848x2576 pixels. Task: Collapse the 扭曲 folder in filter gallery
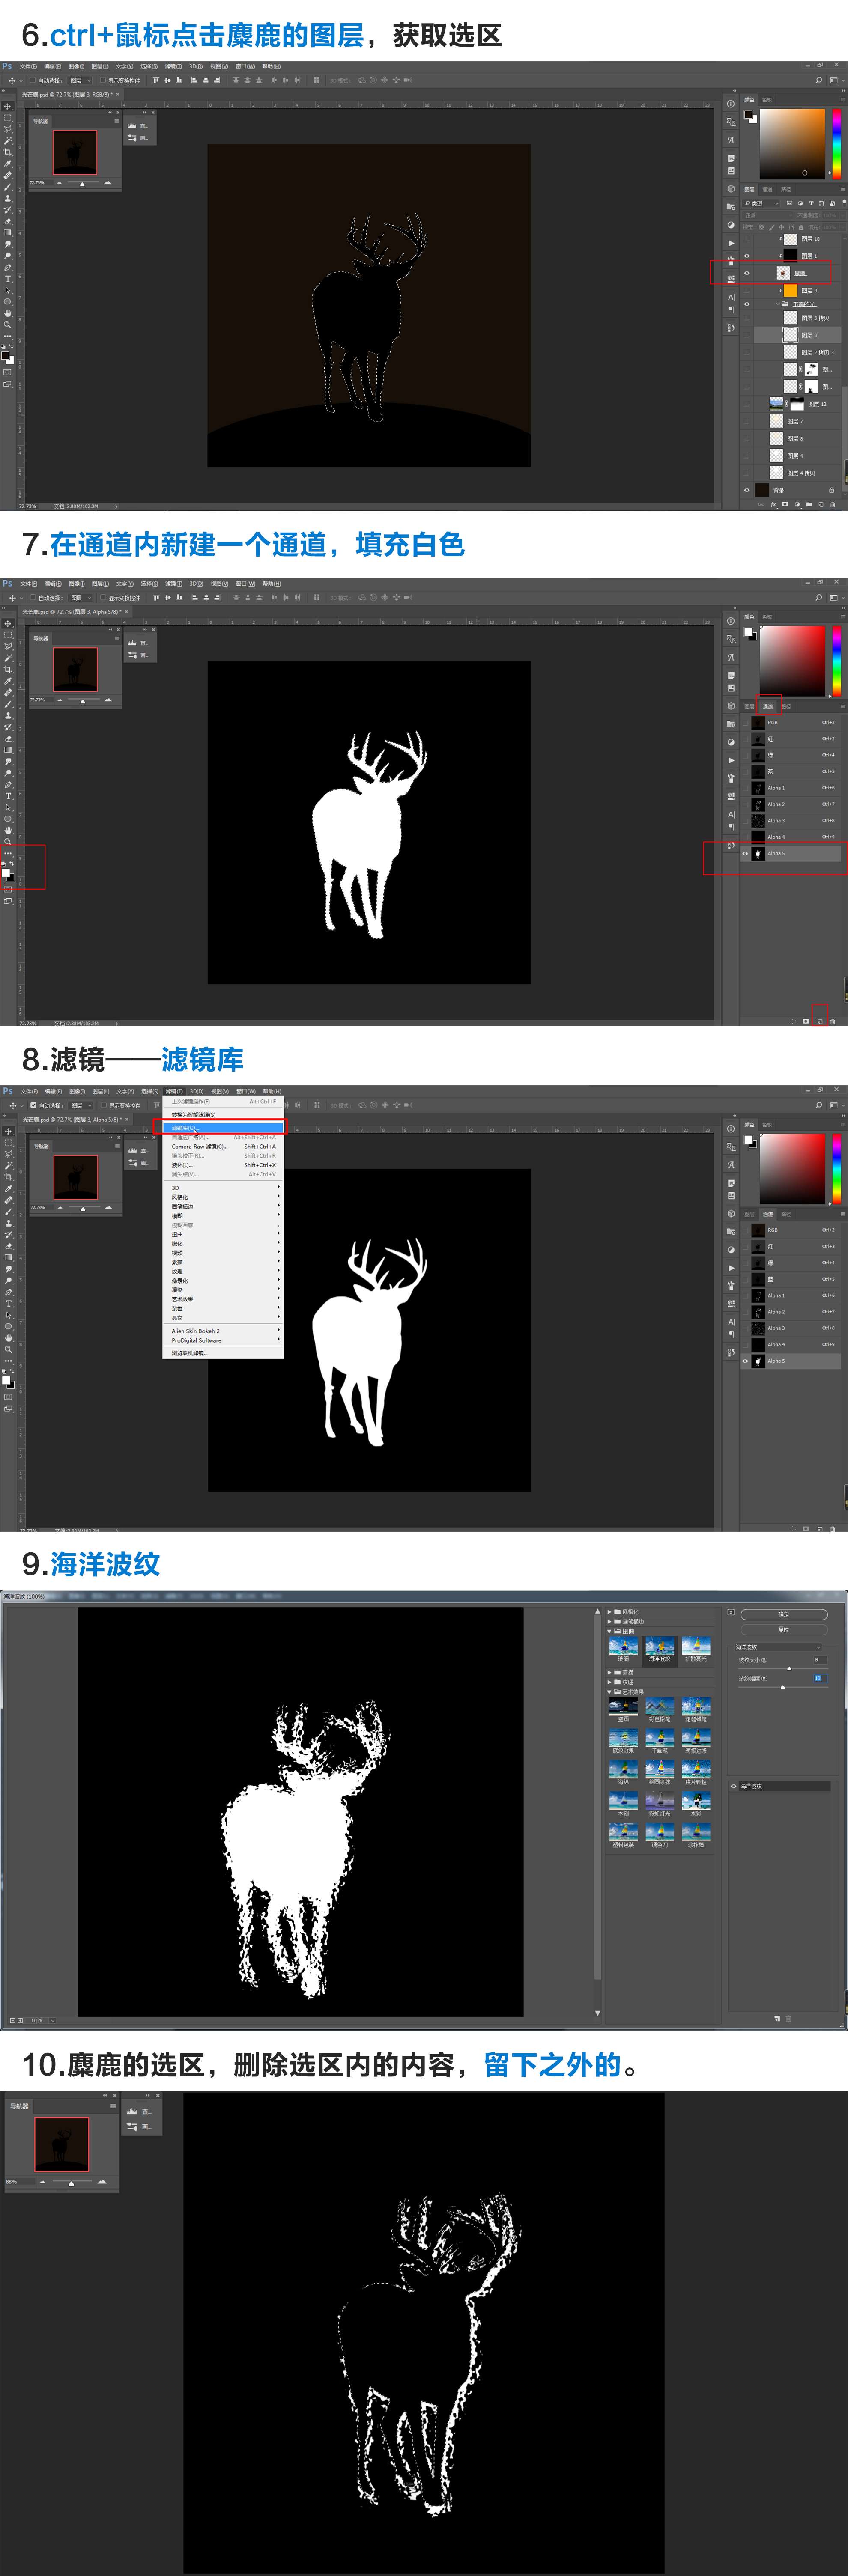[x=610, y=1631]
